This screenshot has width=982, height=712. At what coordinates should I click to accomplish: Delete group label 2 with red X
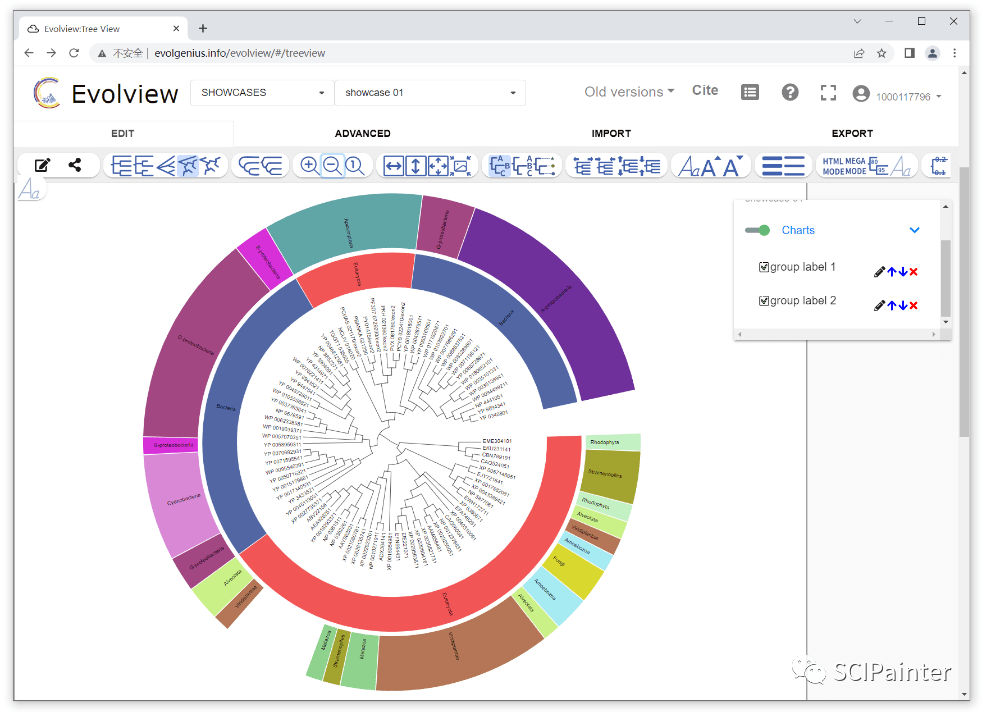click(913, 305)
